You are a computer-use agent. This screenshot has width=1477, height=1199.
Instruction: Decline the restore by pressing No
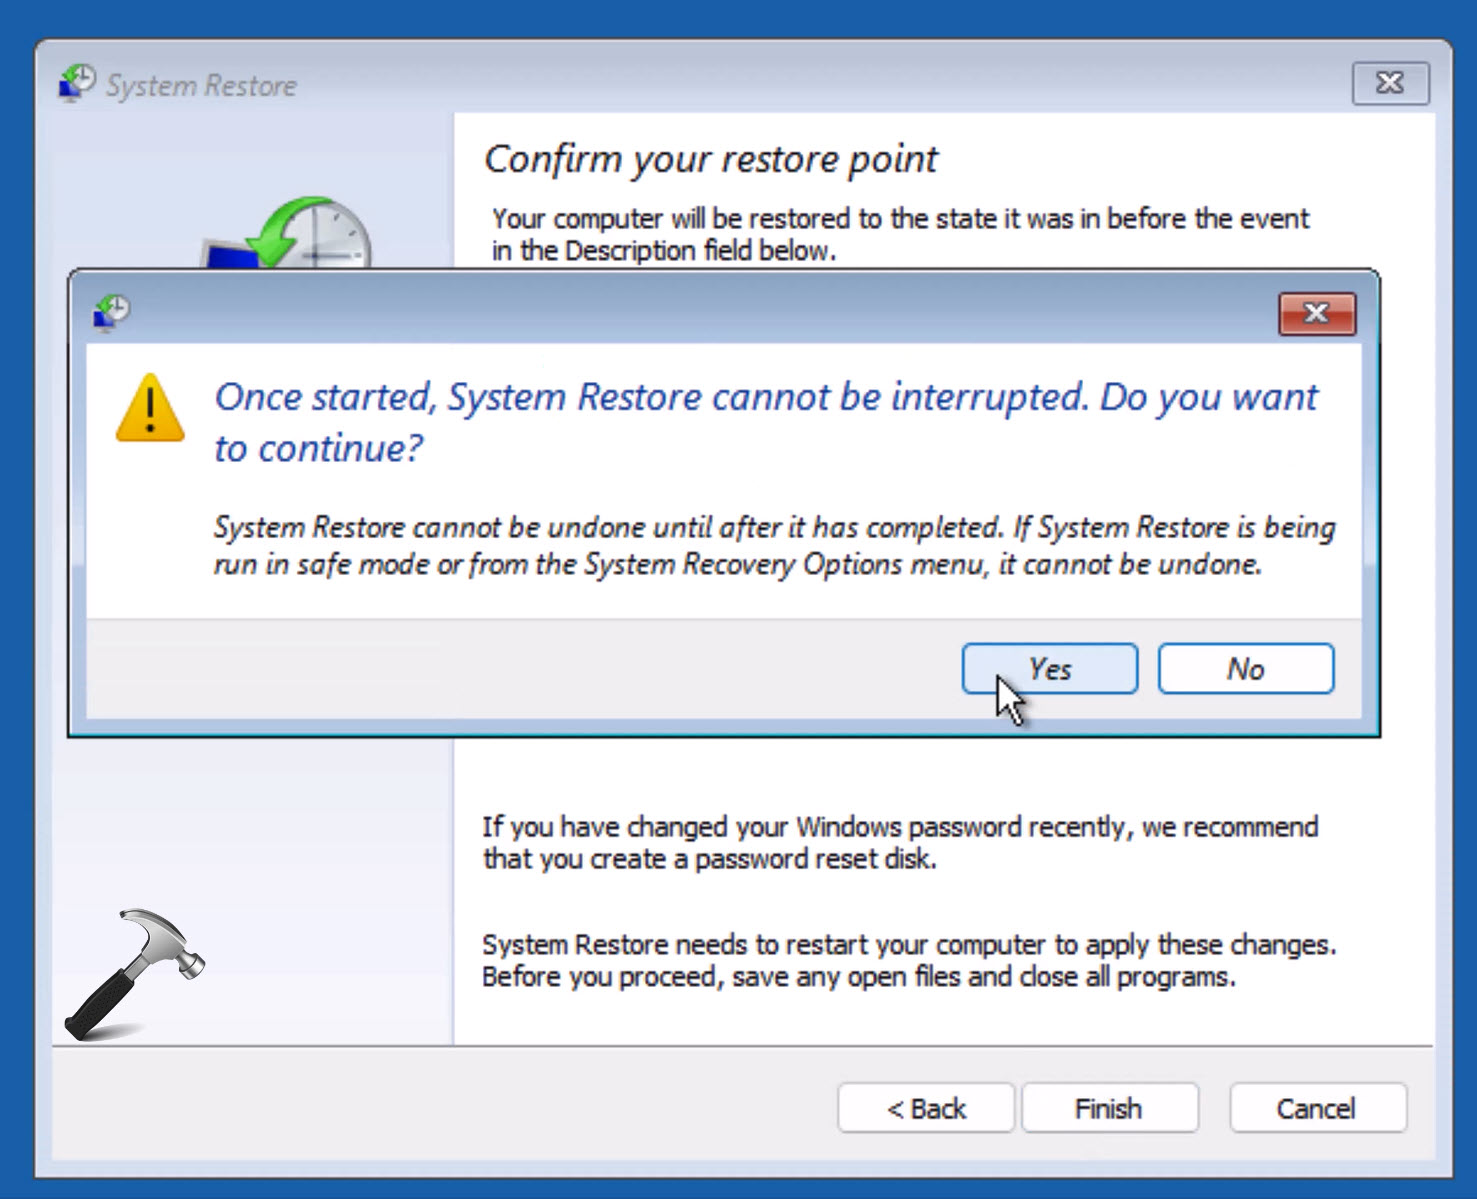(1245, 669)
